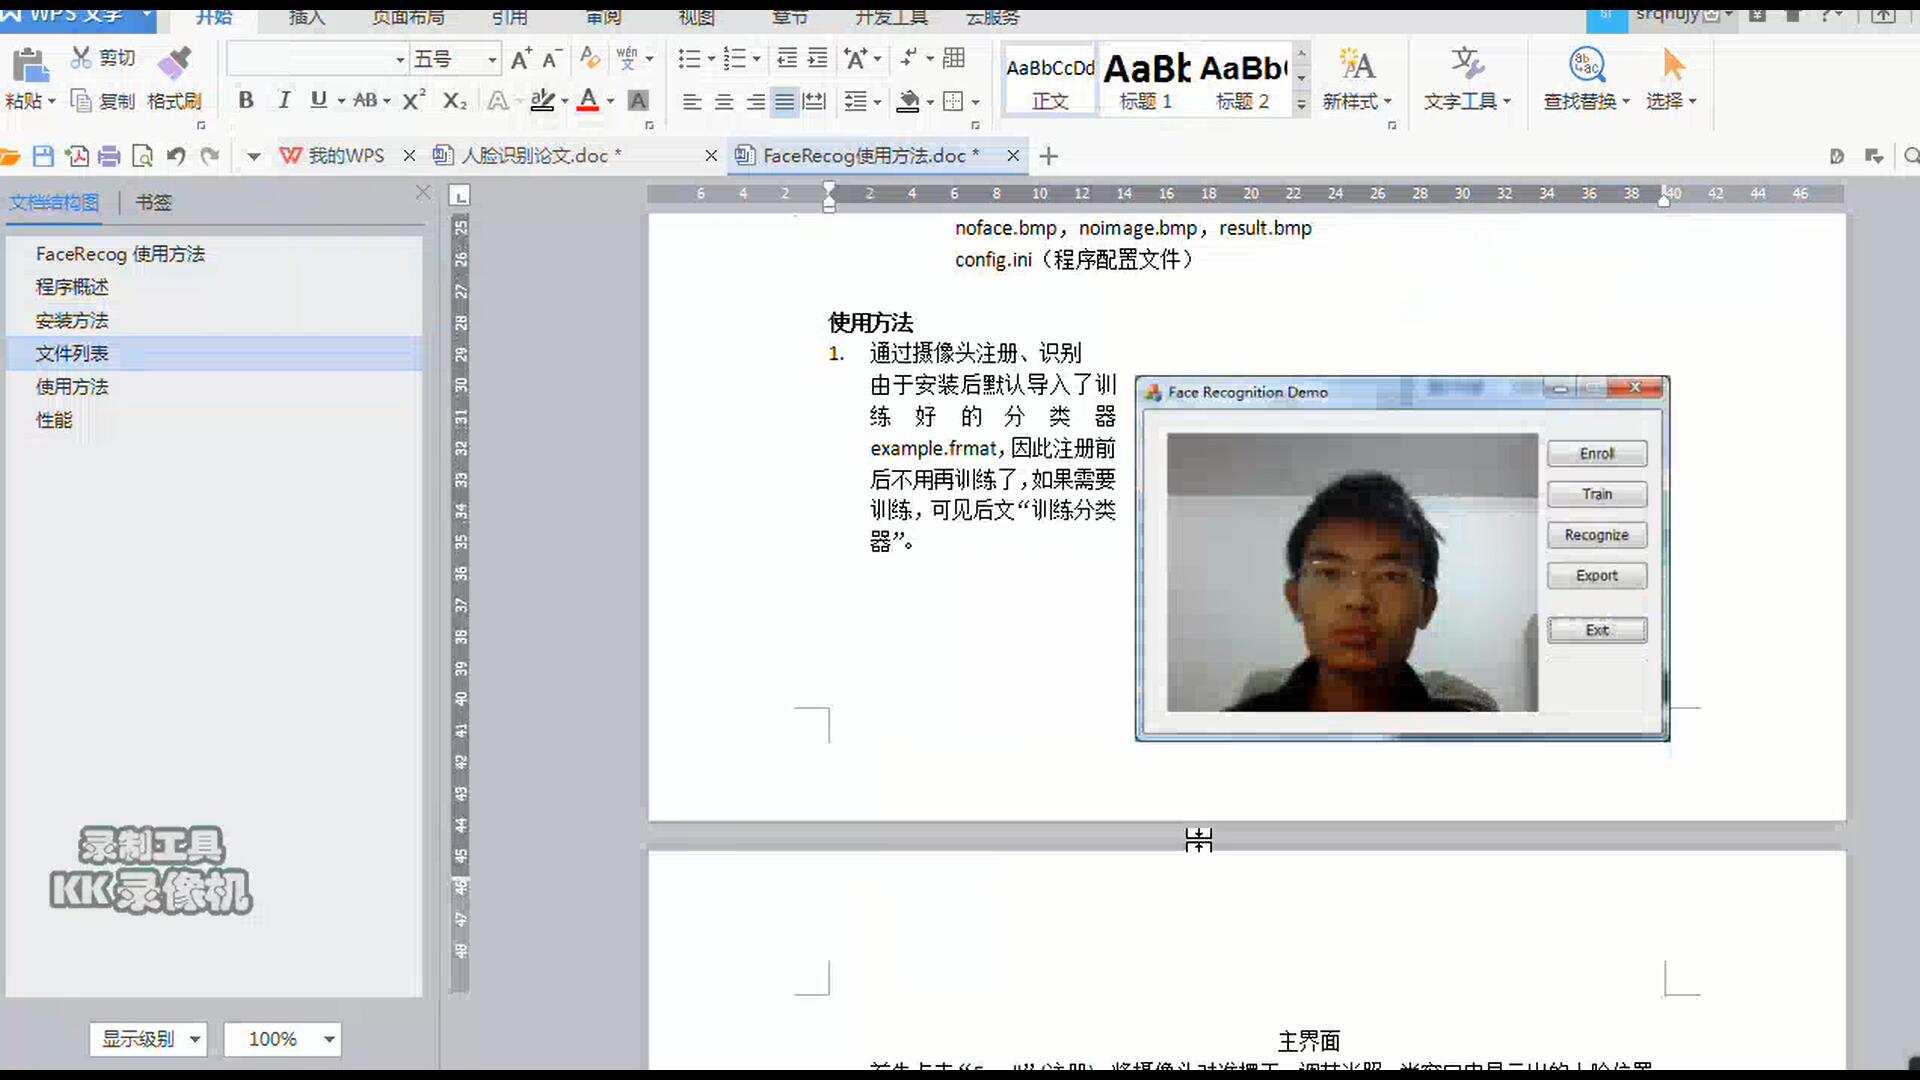Toggle bulleted list
This screenshot has height=1080, width=1920.
click(x=689, y=58)
